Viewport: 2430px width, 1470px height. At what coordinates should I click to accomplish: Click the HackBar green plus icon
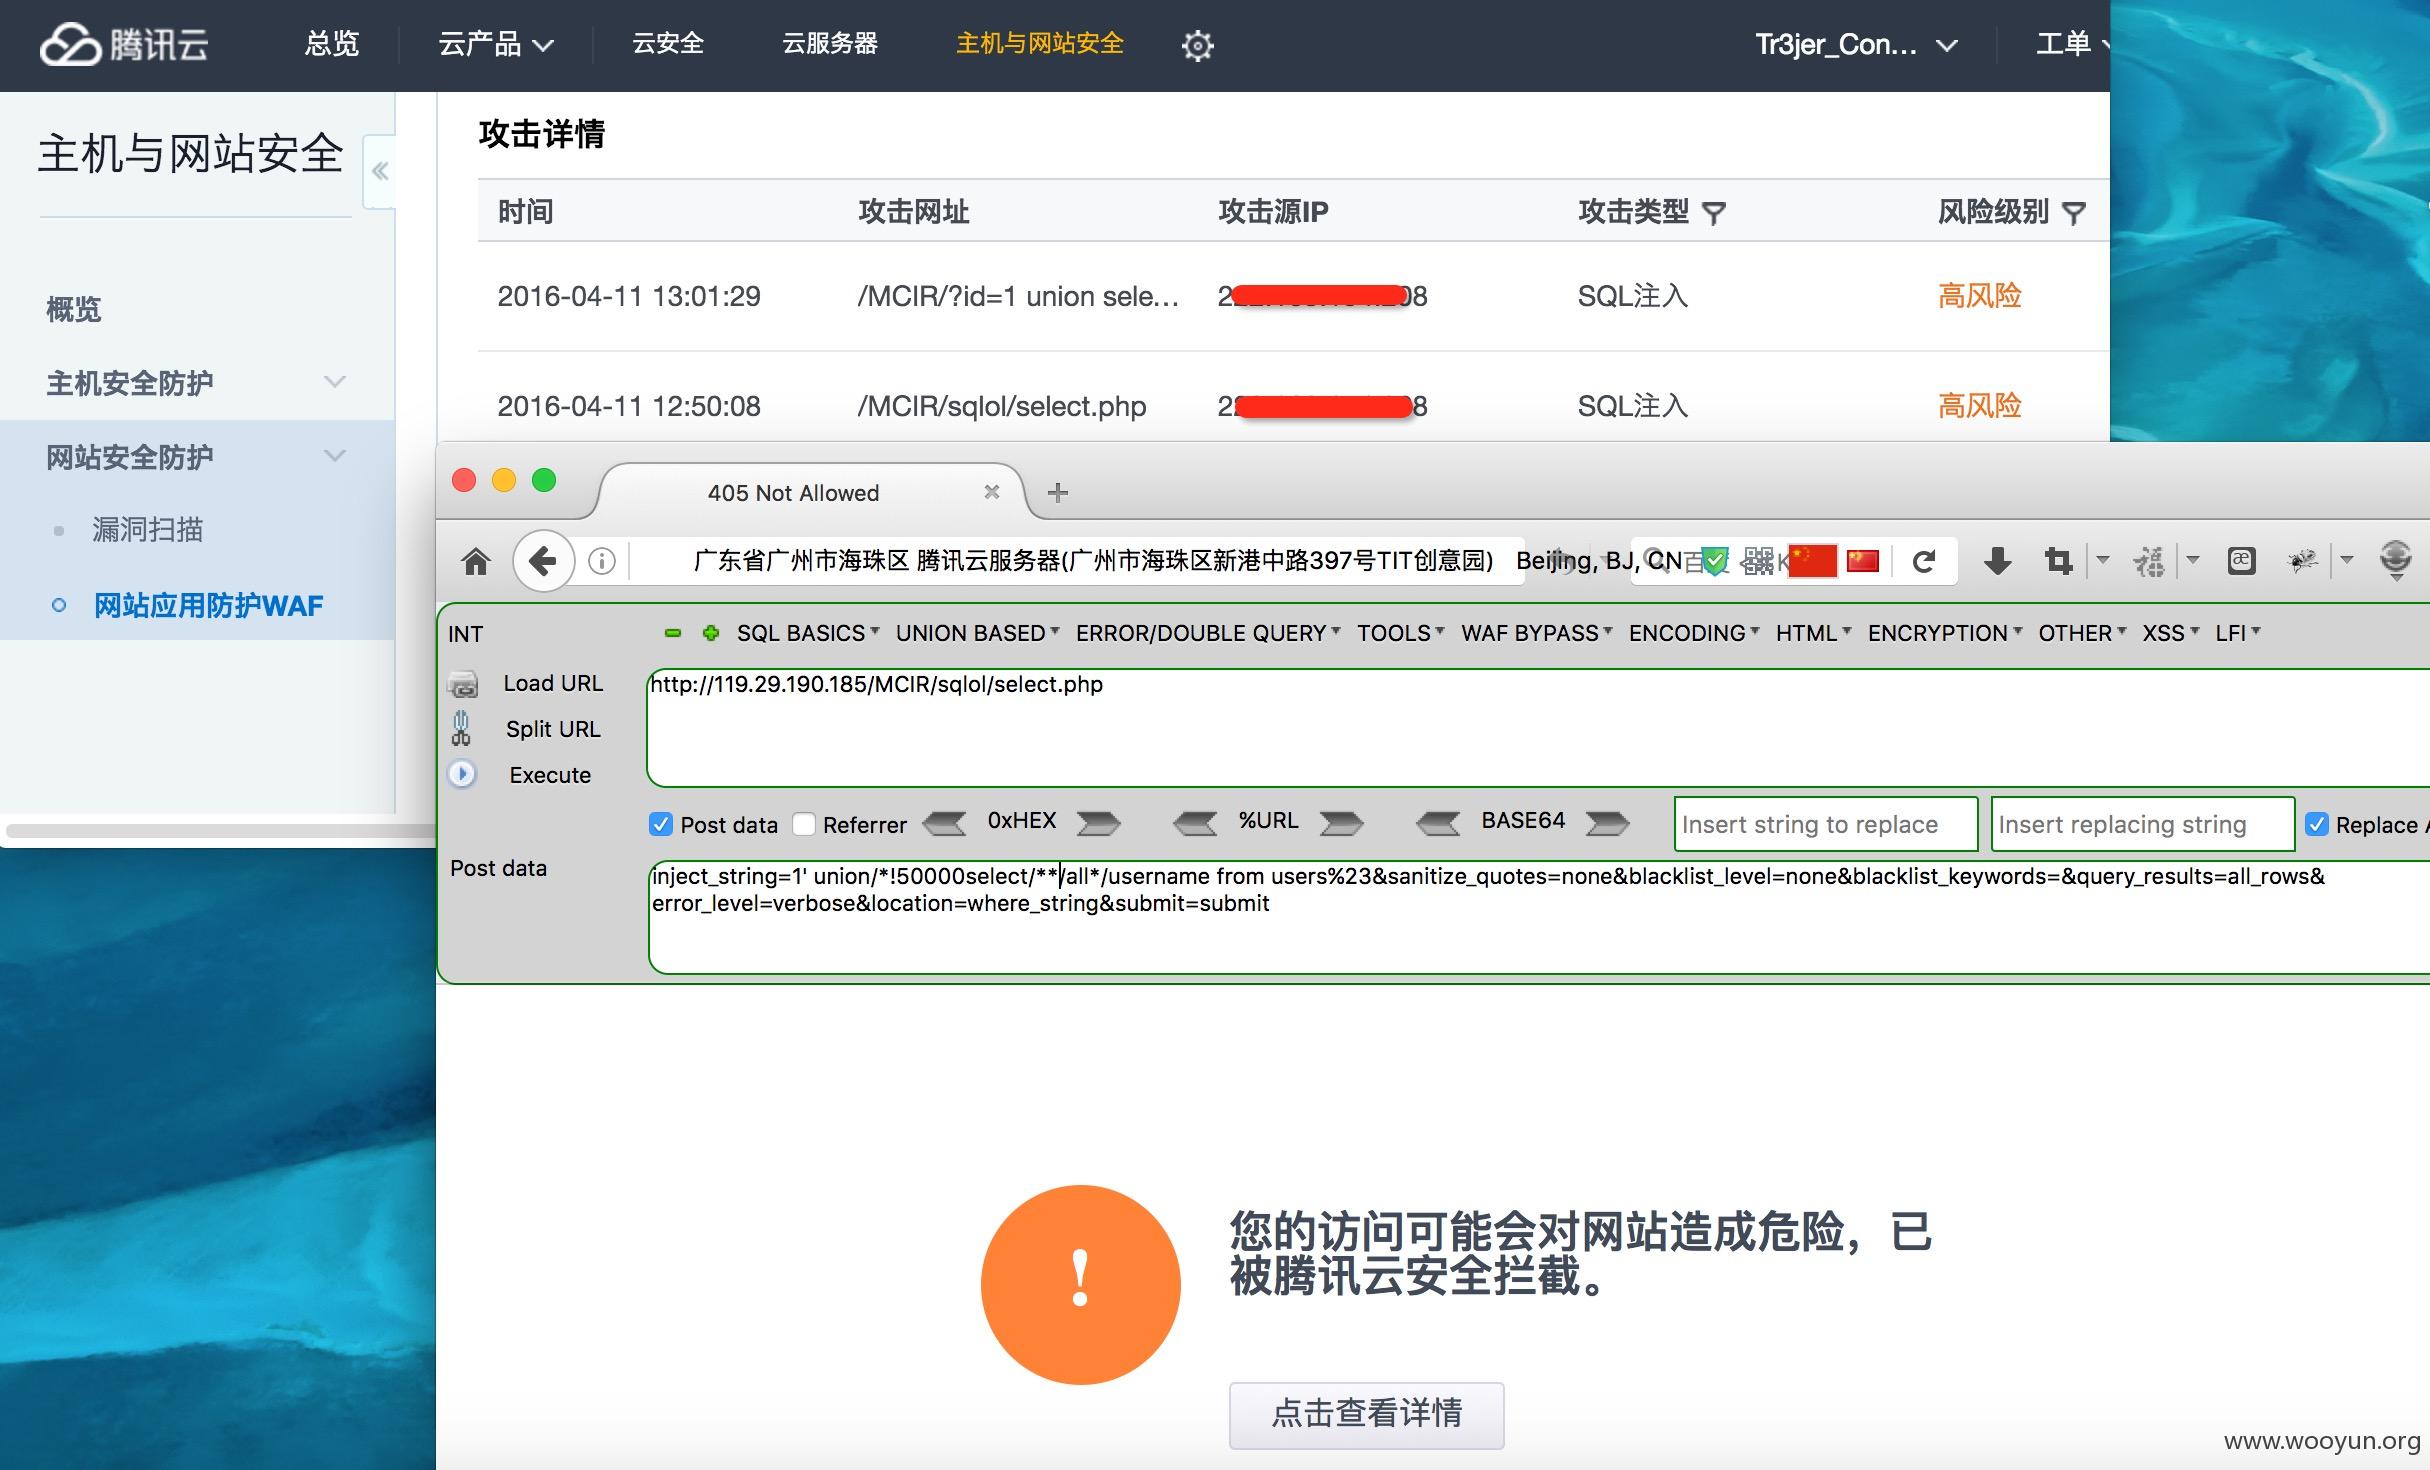point(711,633)
